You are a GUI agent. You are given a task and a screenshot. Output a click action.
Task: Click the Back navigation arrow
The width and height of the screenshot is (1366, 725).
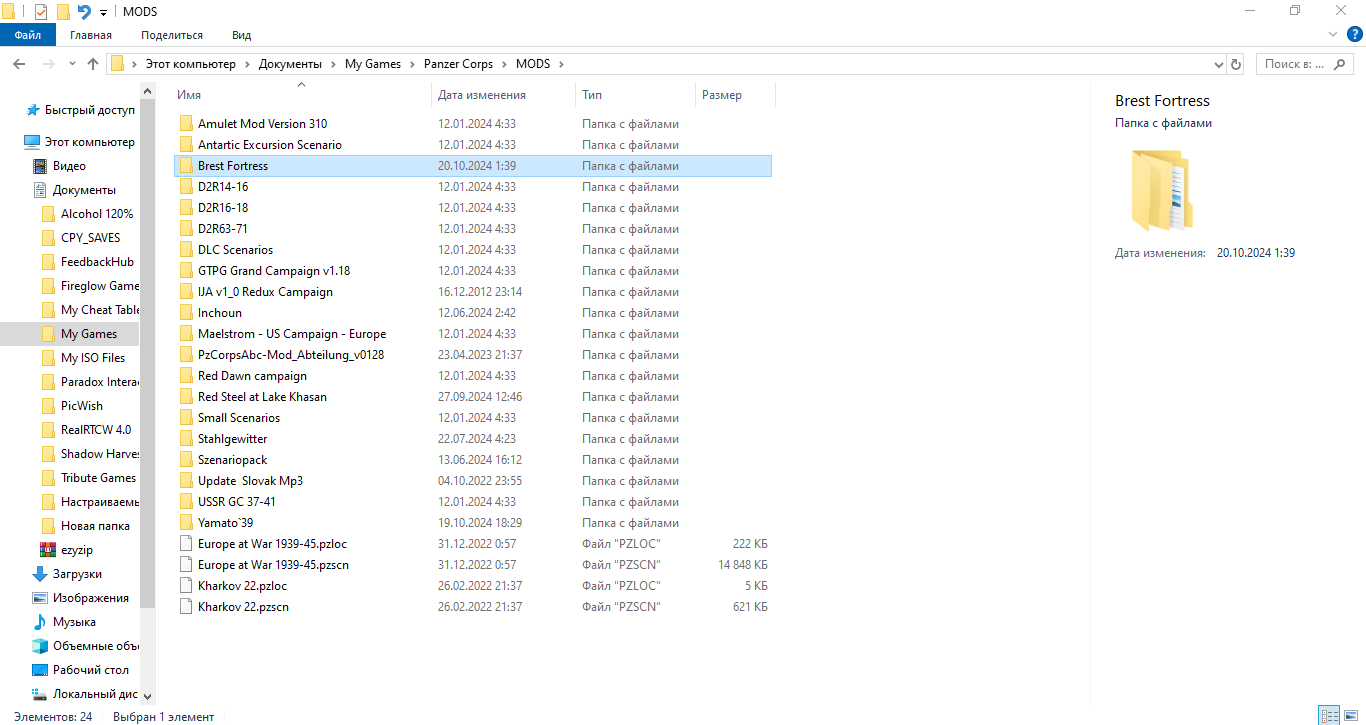point(19,64)
